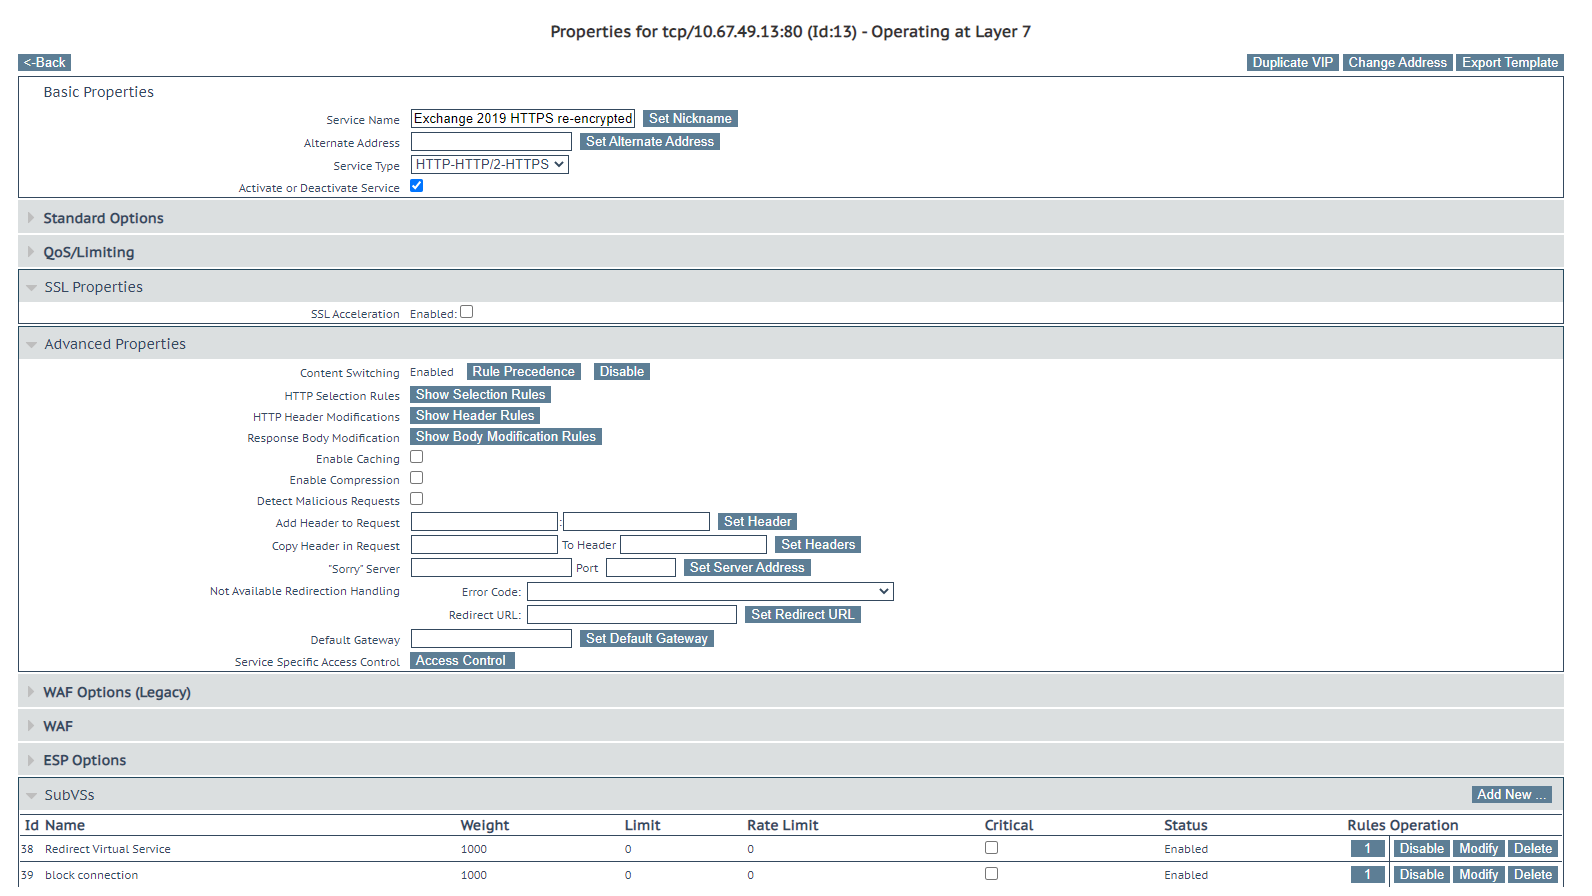Focus the Service Name field

pos(523,118)
